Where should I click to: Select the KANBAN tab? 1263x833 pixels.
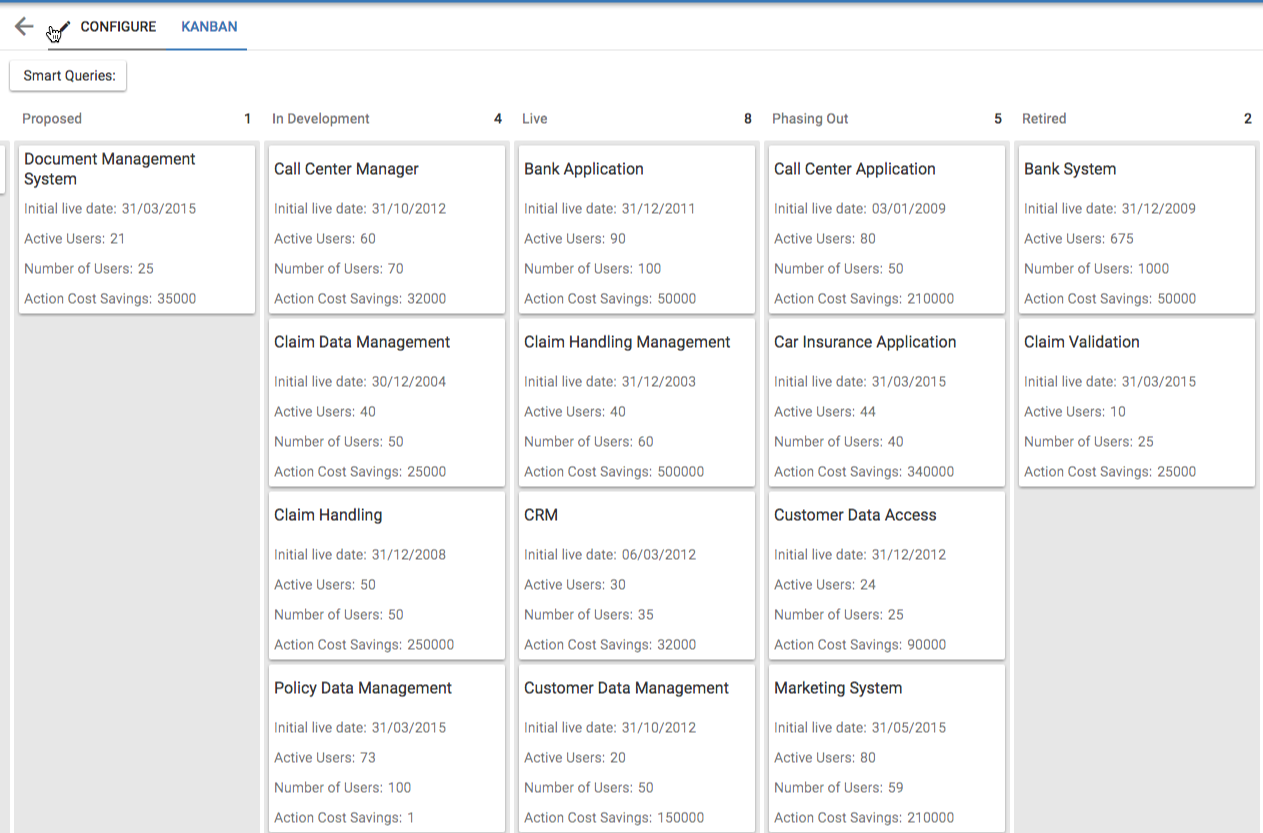[x=209, y=27]
